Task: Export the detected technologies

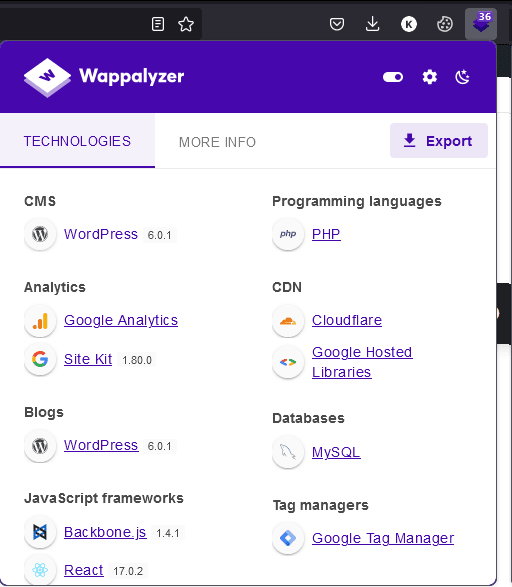Action: coord(439,141)
